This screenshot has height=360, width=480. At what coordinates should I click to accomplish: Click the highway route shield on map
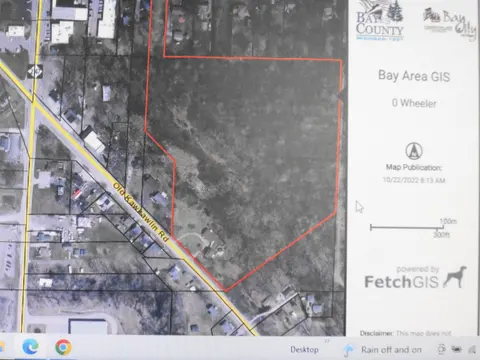point(35,71)
